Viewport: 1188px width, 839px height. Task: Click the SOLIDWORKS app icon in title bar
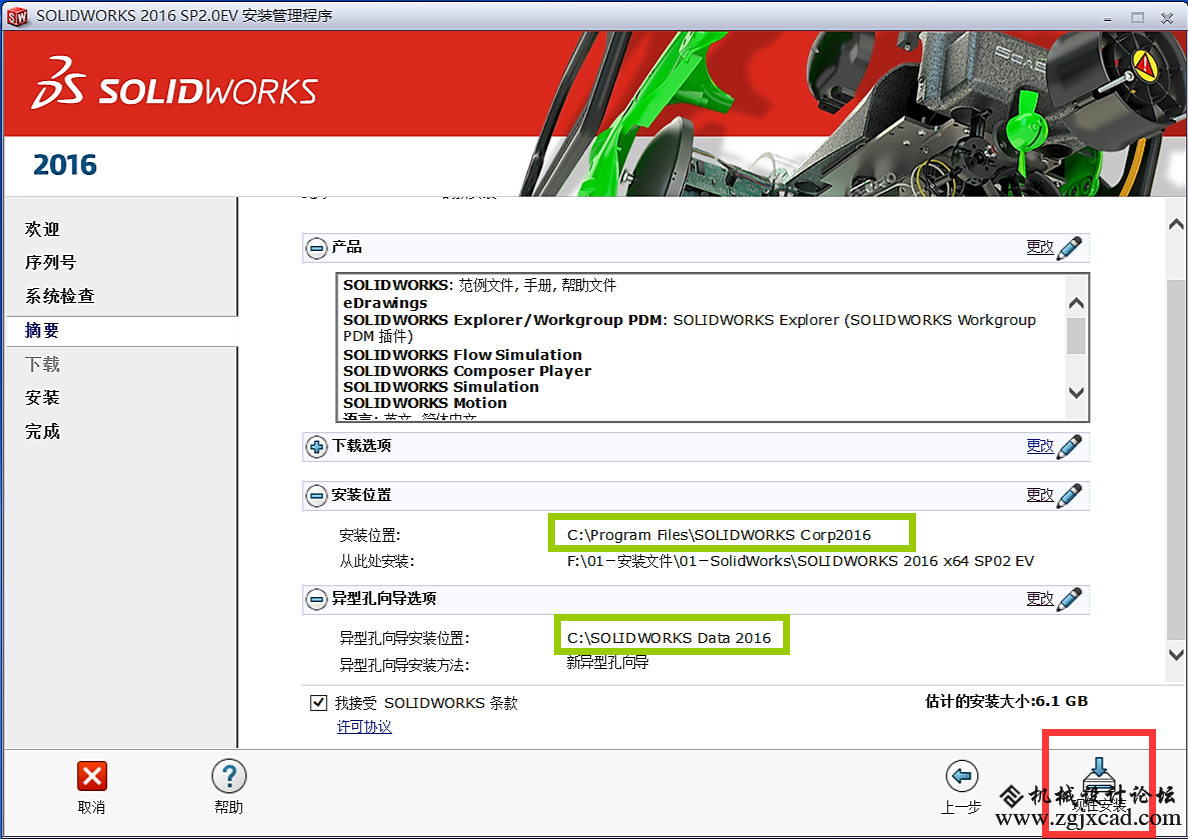(x=17, y=16)
